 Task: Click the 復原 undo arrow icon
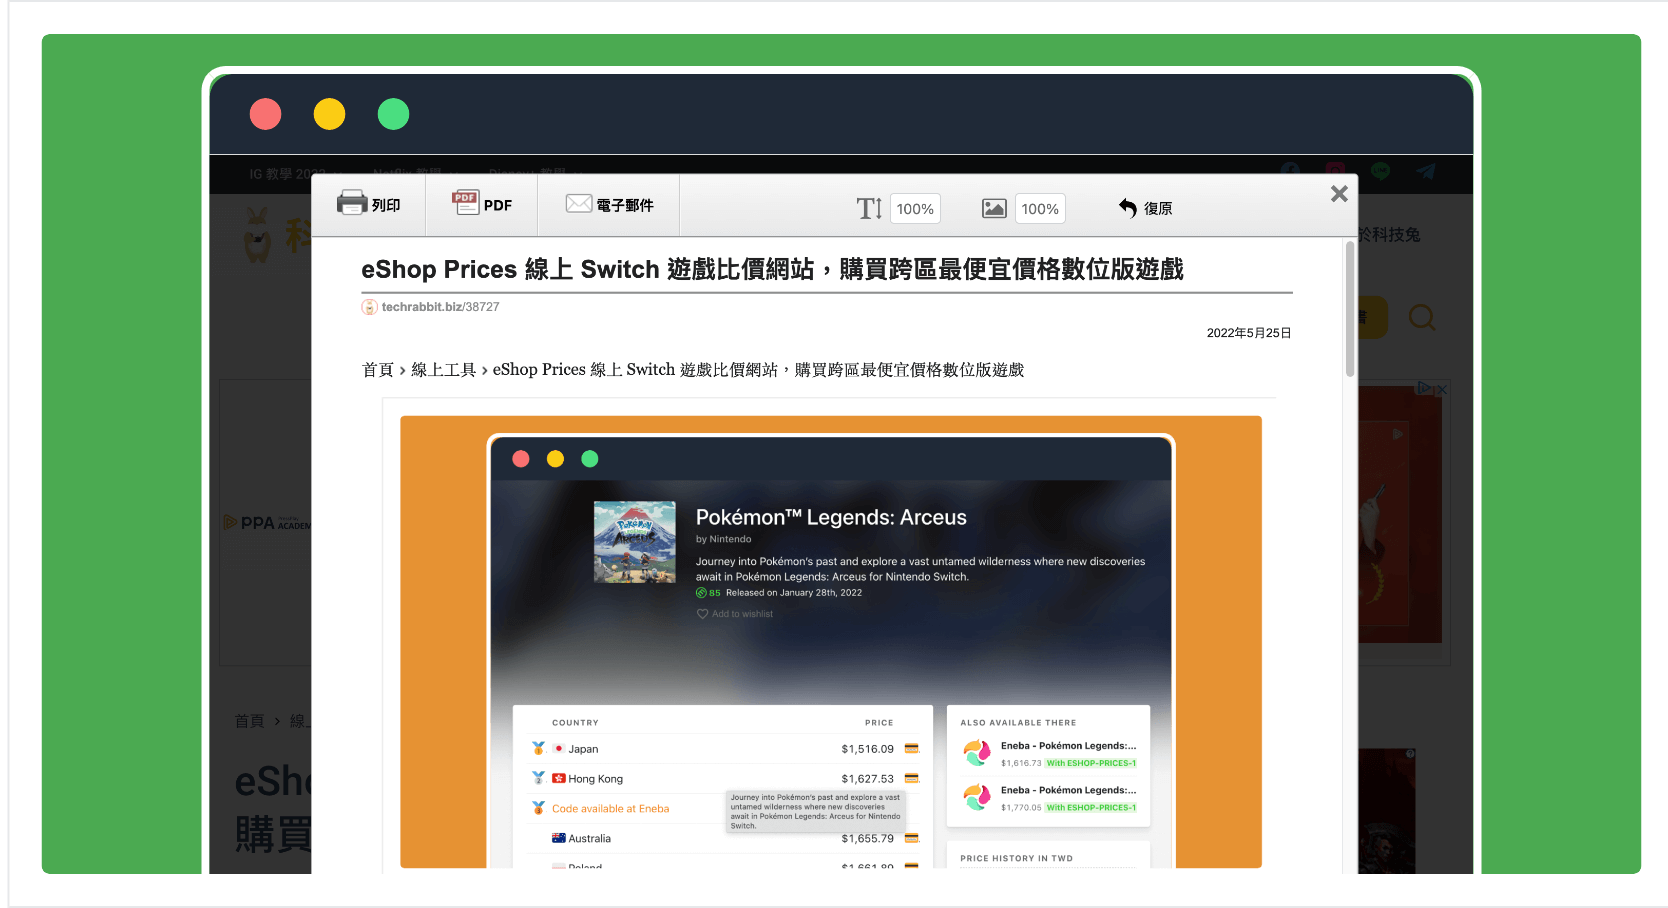(x=1125, y=208)
